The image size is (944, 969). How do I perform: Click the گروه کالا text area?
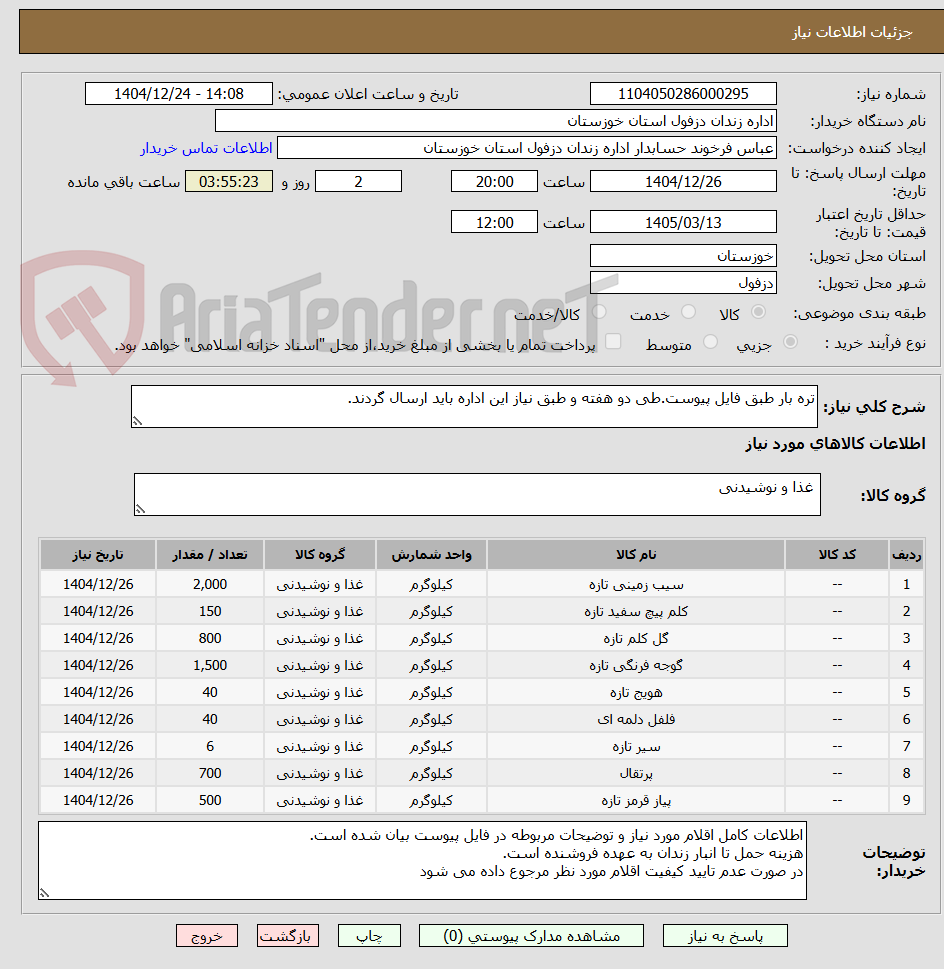pyautogui.click(x=477, y=494)
